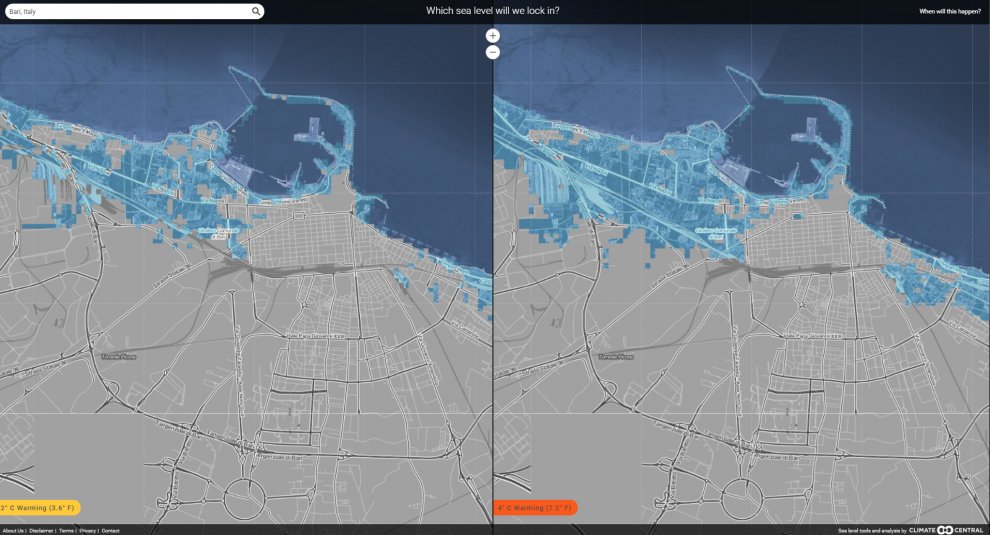Image resolution: width=990 pixels, height=535 pixels.
Task: Open the Privacy footer link
Action: [x=88, y=531]
